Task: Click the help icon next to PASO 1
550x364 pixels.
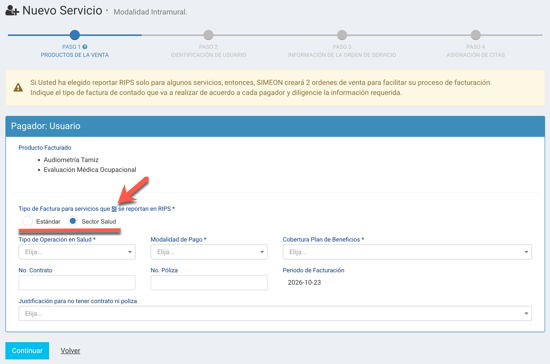Action: [85, 47]
